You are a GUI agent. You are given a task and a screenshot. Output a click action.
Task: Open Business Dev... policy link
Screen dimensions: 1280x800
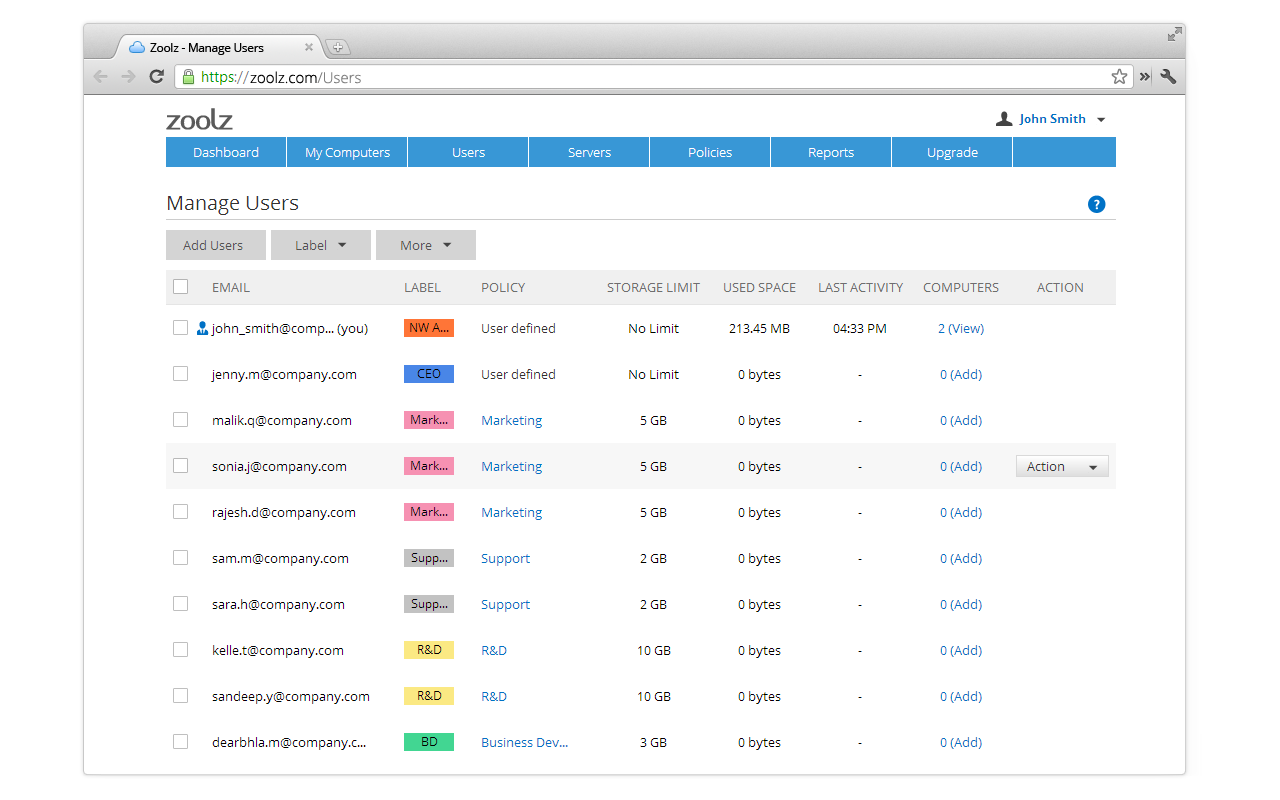point(524,742)
